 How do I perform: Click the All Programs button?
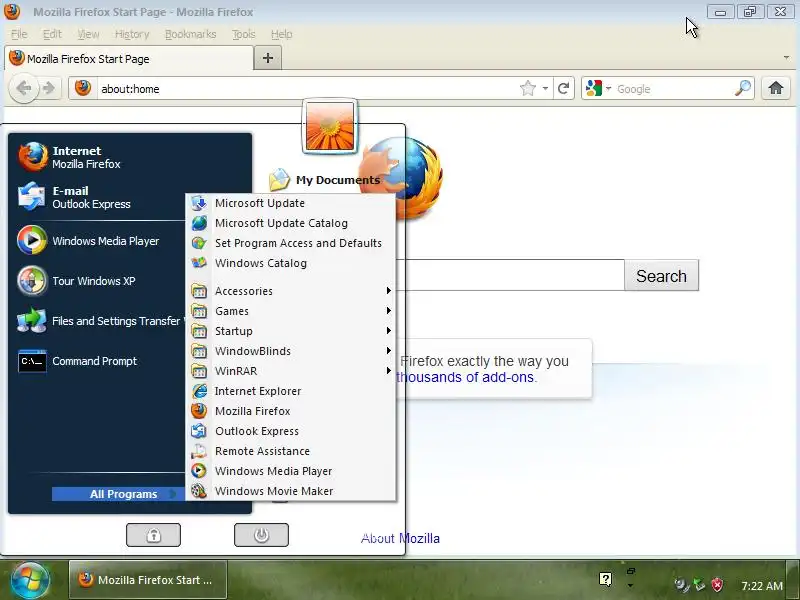[118, 494]
